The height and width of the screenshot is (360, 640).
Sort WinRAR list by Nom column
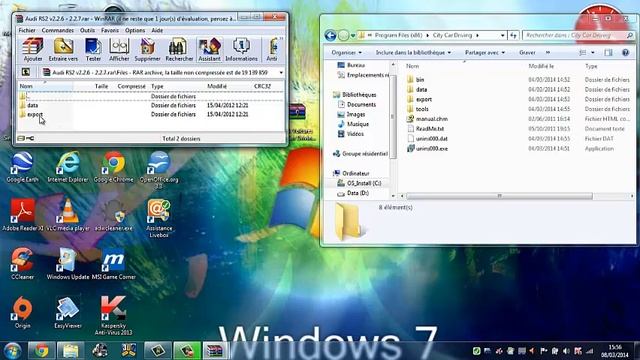point(45,86)
